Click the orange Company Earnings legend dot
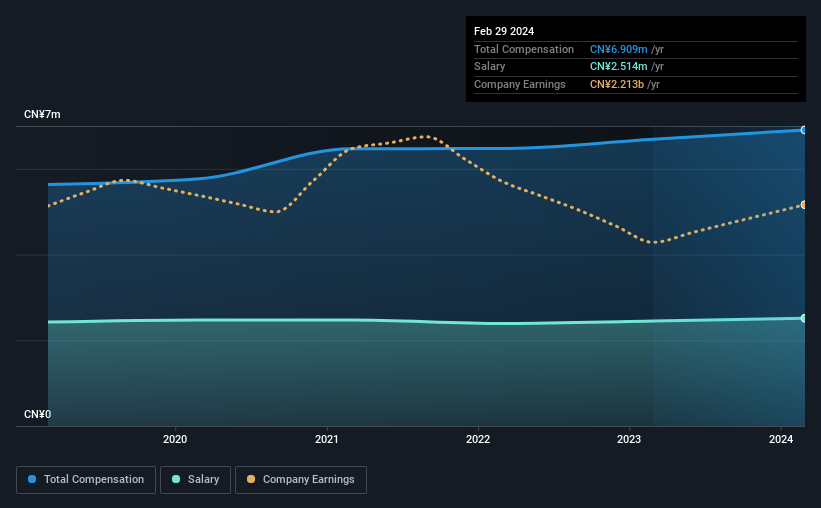Image resolution: width=821 pixels, height=508 pixels. [251, 479]
